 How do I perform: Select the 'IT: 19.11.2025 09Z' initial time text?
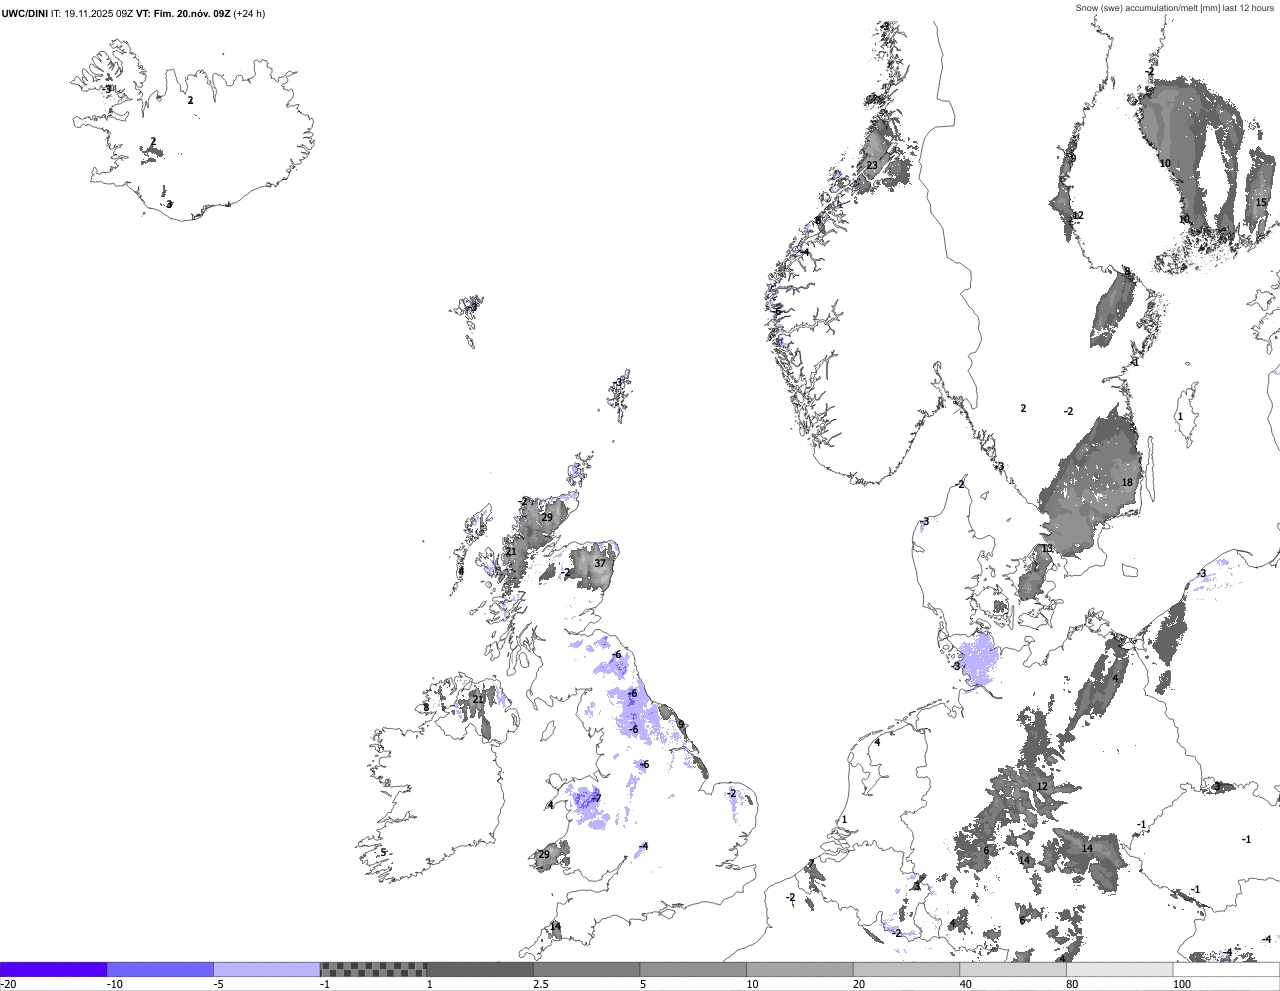[92, 14]
